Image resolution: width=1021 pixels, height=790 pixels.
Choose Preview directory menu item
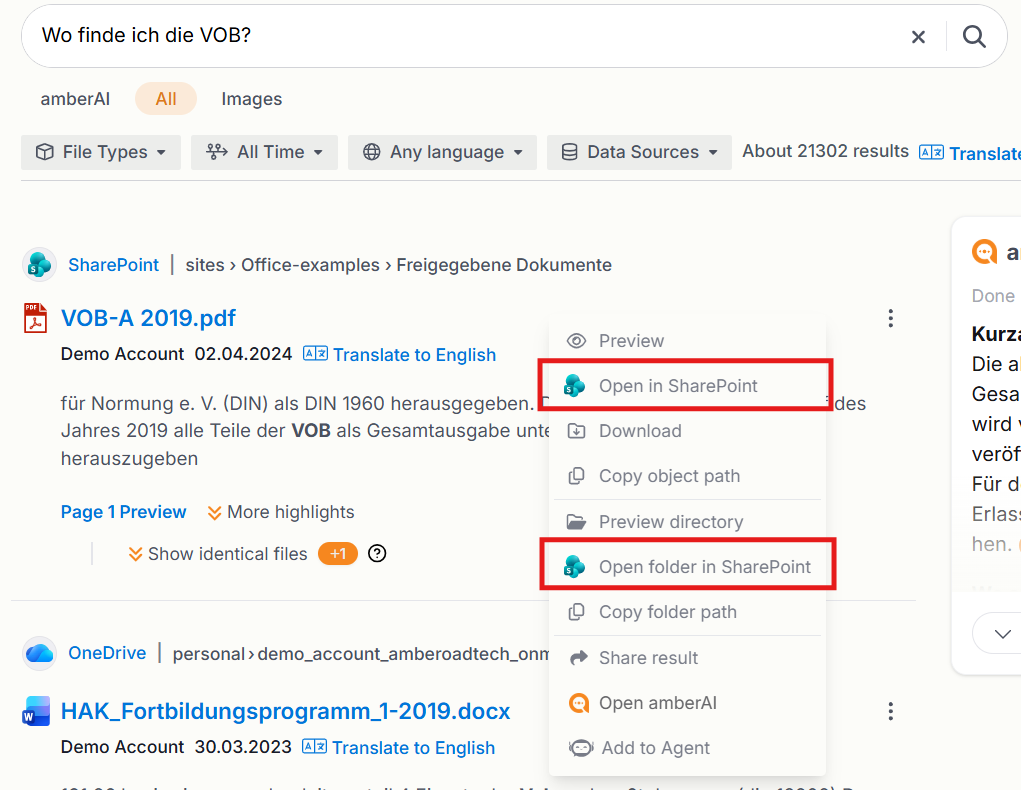click(687, 522)
